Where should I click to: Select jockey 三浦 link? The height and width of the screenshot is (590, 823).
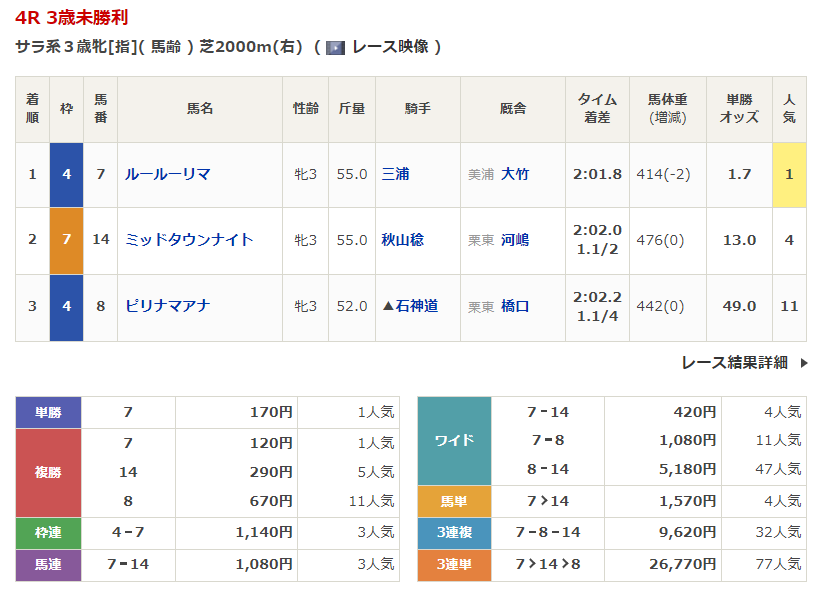(395, 174)
